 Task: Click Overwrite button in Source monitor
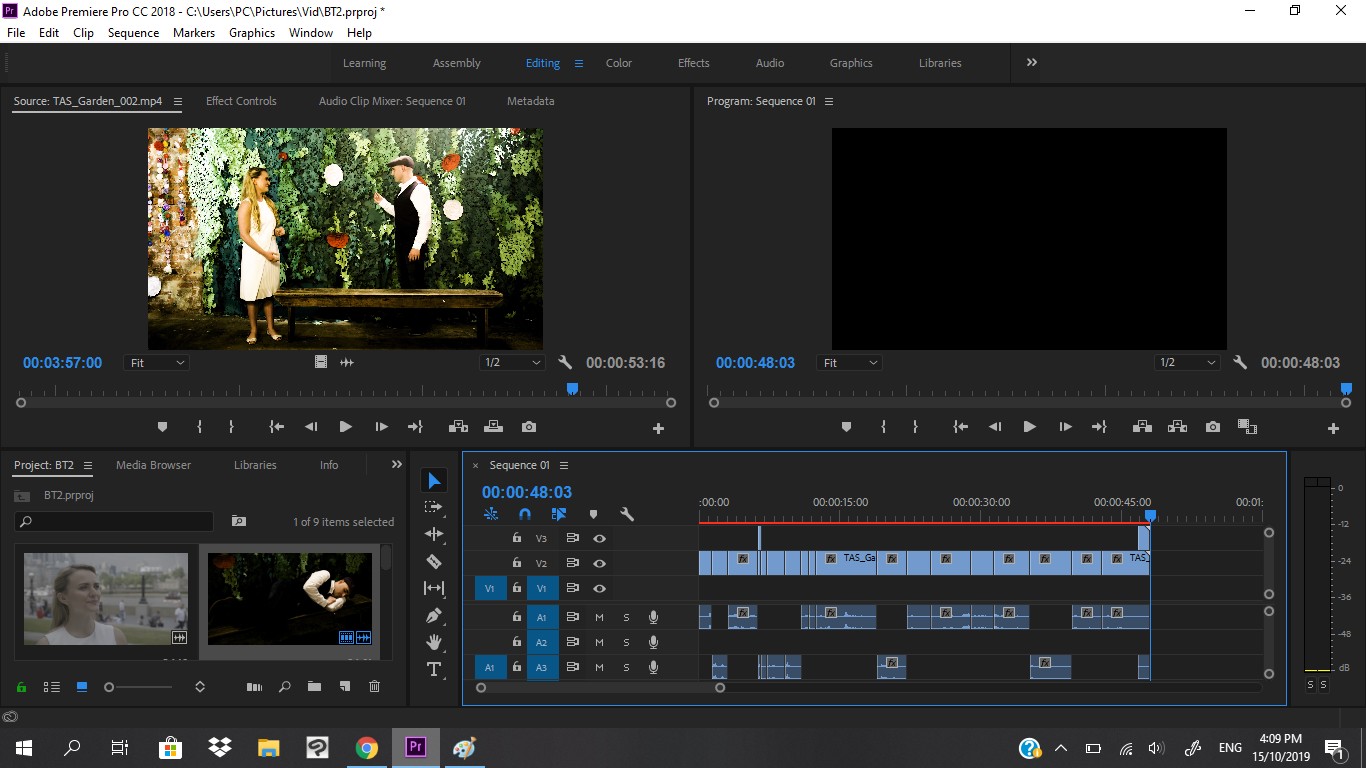pyautogui.click(x=493, y=427)
